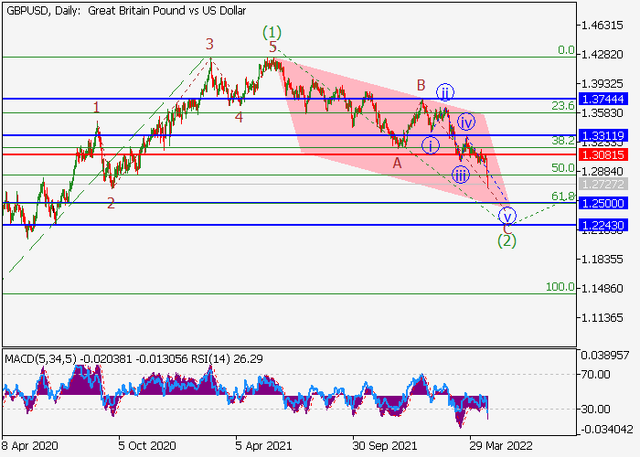Image resolution: width=640 pixels, height=457 pixels.
Task: Click the green (2) wave label
Action: [507, 240]
